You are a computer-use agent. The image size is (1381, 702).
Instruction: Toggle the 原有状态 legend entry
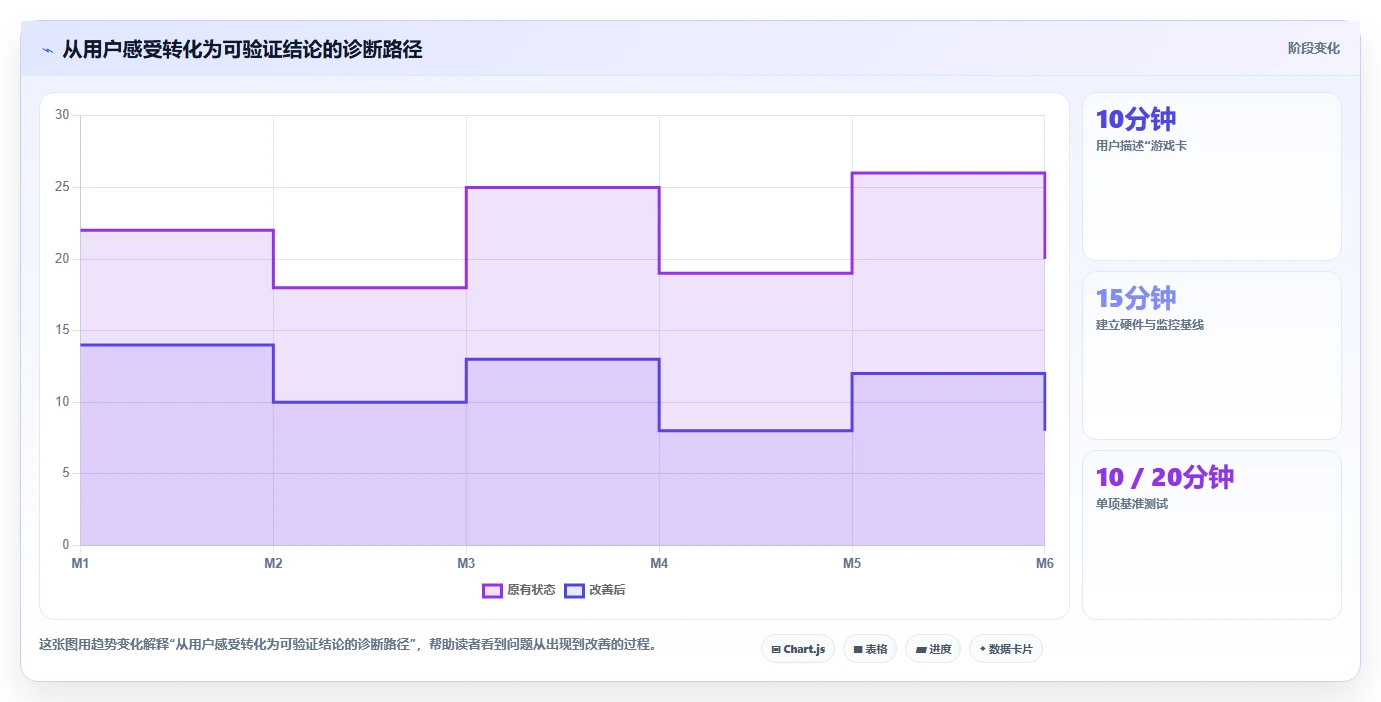tap(519, 590)
